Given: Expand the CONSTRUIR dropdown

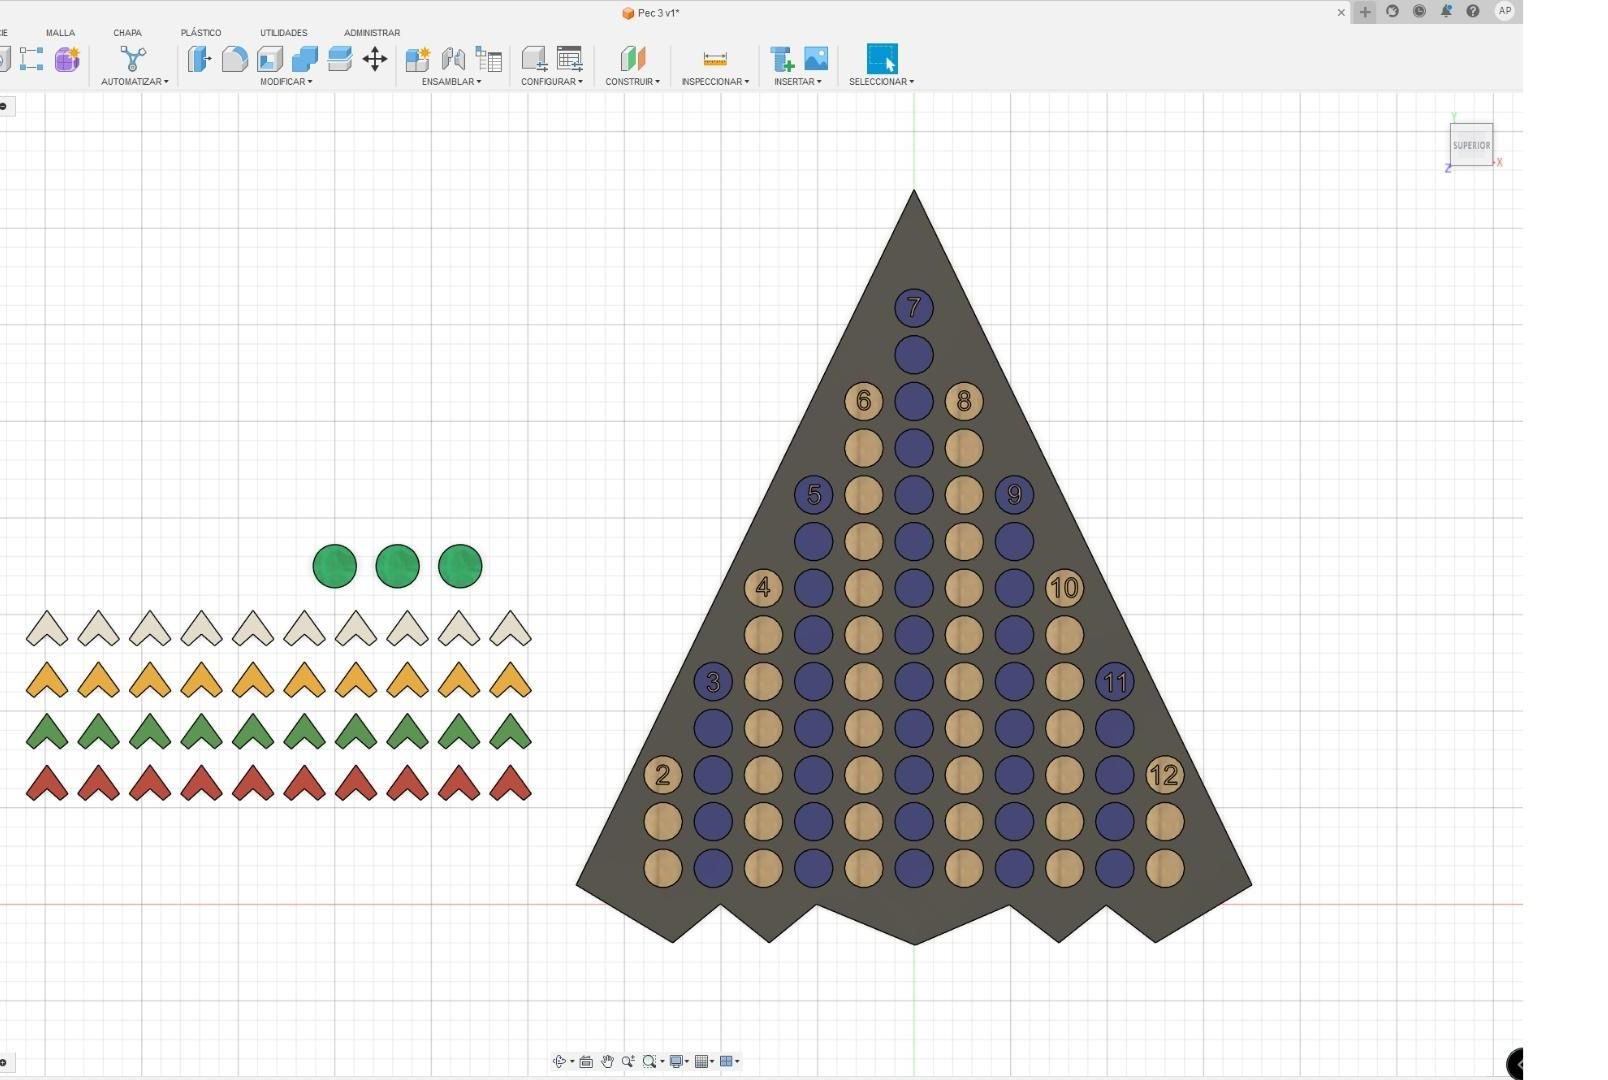Looking at the screenshot, I should point(633,82).
